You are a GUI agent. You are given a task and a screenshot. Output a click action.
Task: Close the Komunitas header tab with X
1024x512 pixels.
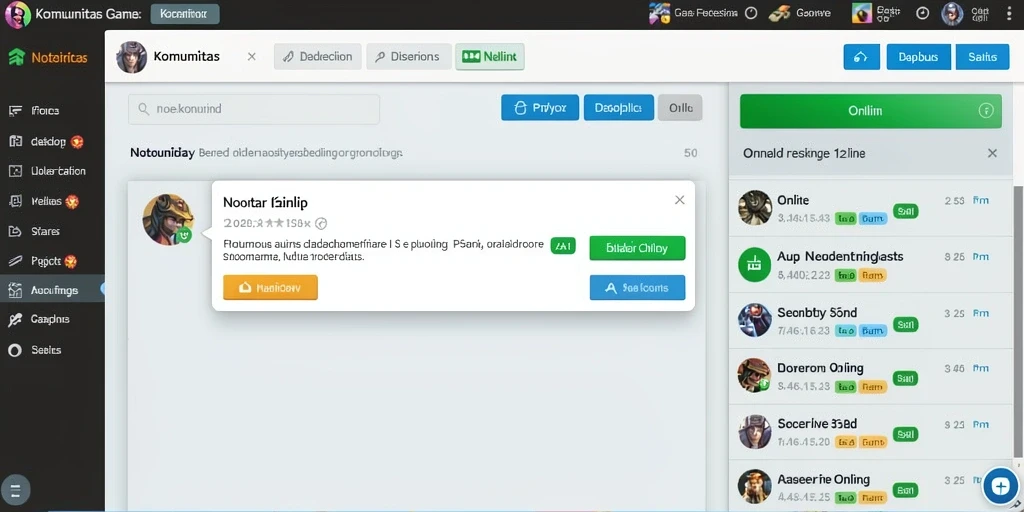click(251, 57)
